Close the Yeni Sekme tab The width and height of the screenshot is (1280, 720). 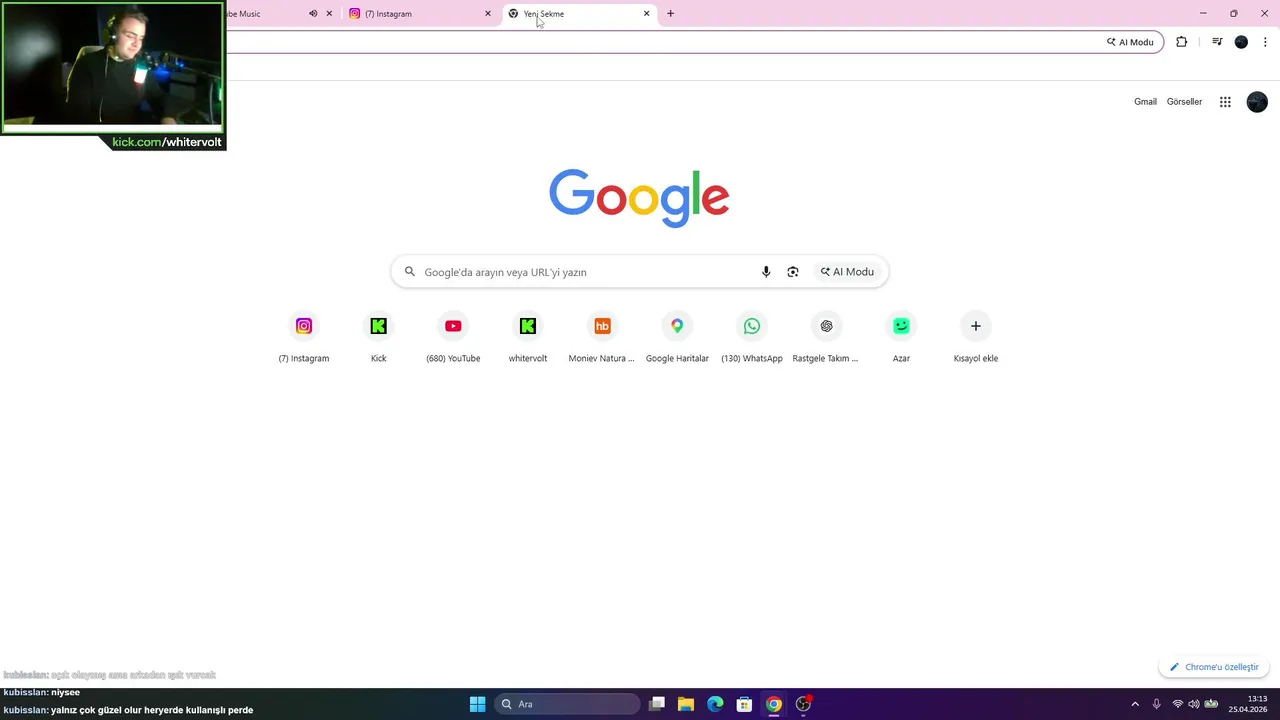click(x=646, y=14)
